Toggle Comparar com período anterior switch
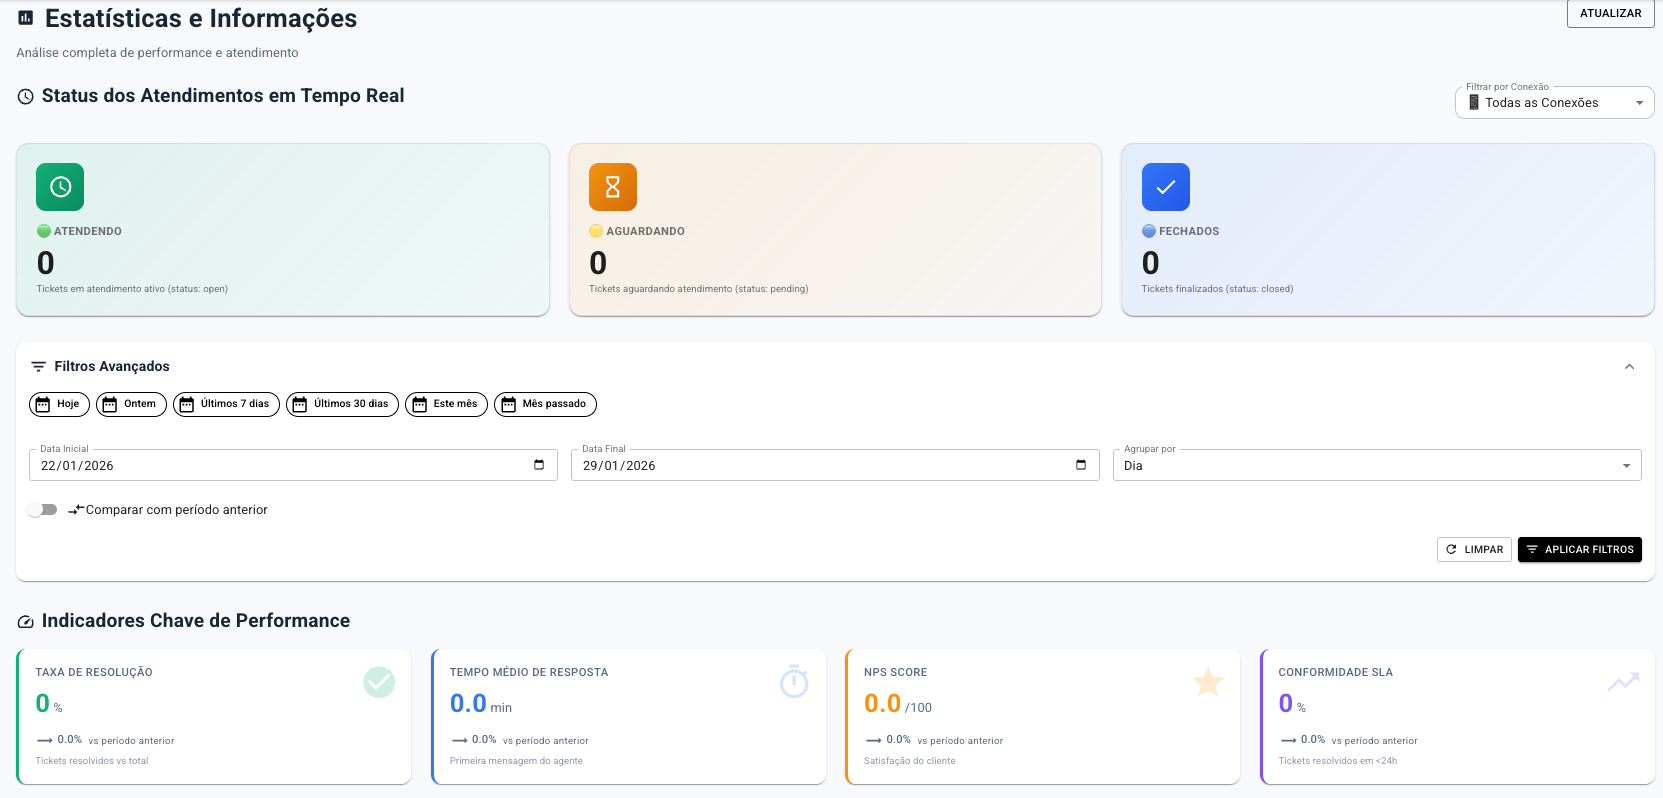The width and height of the screenshot is (1663, 798). click(43, 510)
